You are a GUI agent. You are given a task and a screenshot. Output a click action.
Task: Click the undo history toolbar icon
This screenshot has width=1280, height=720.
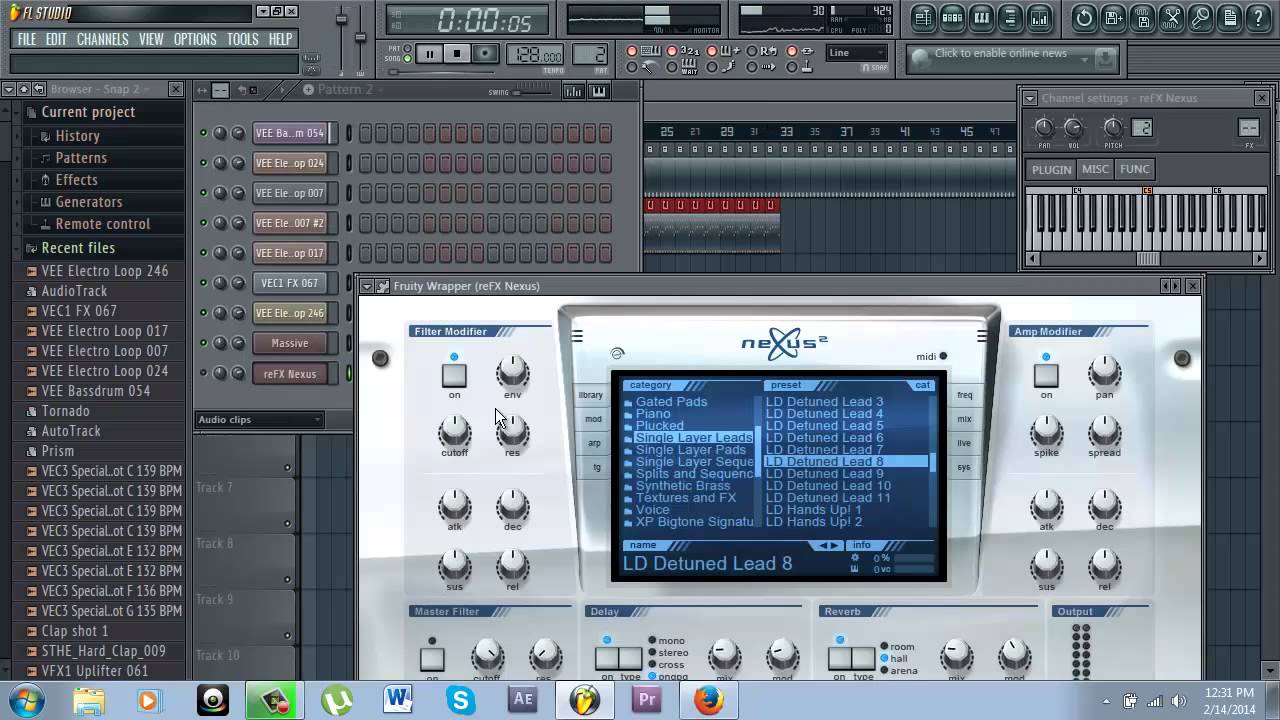click(1084, 18)
